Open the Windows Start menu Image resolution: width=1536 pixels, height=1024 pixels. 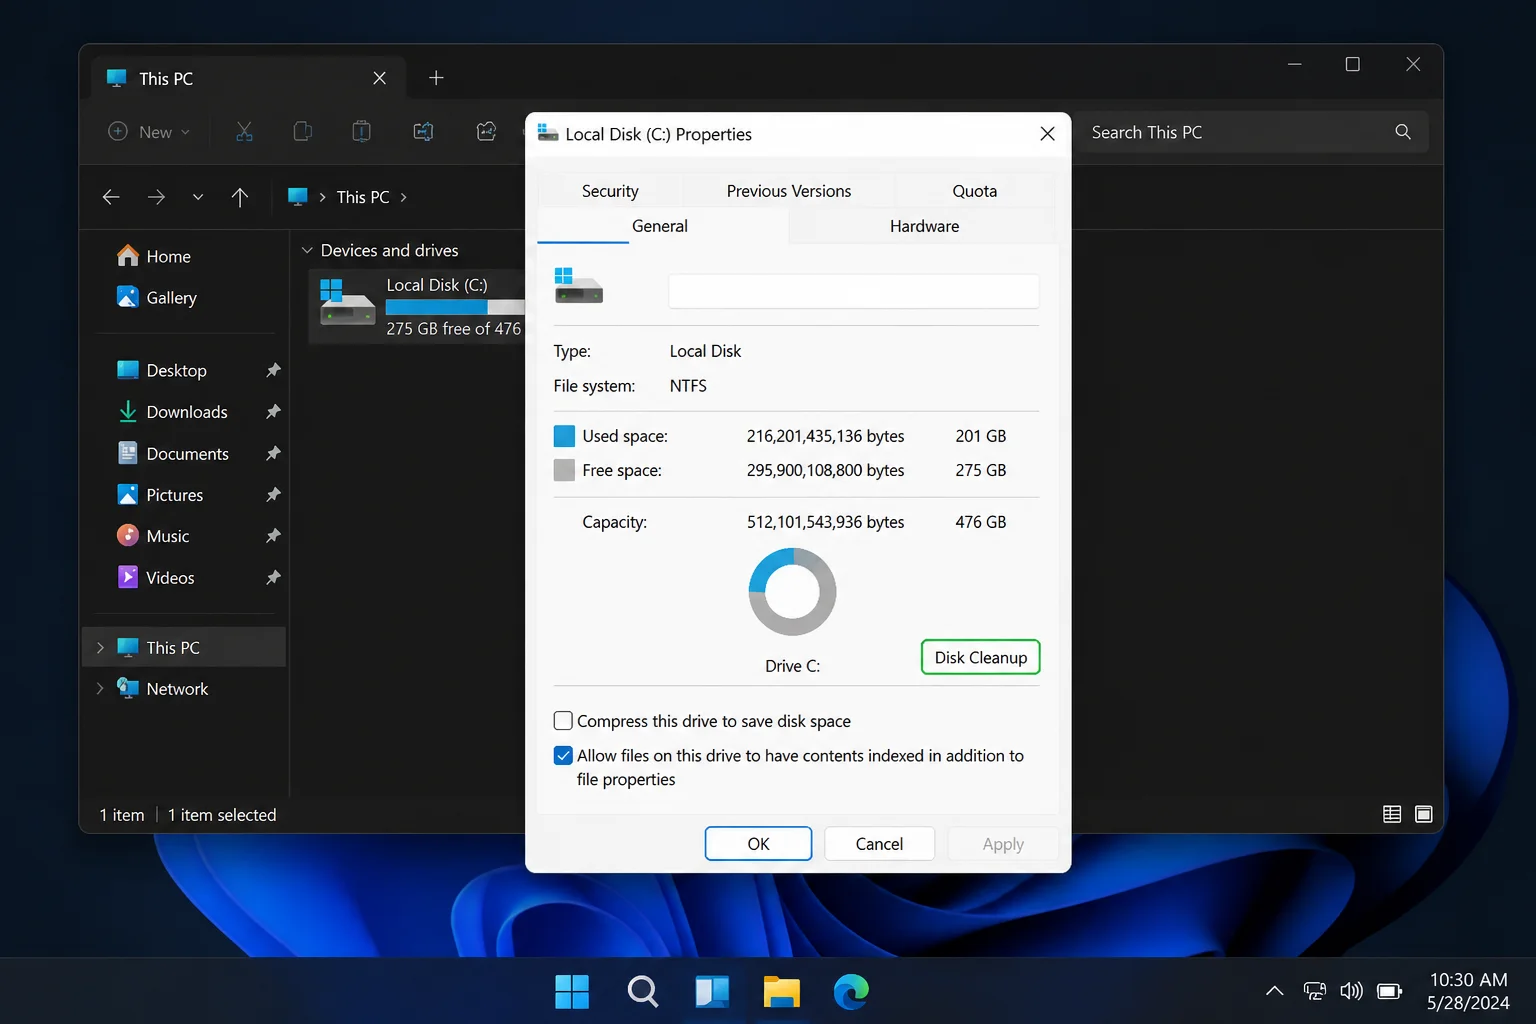572,991
